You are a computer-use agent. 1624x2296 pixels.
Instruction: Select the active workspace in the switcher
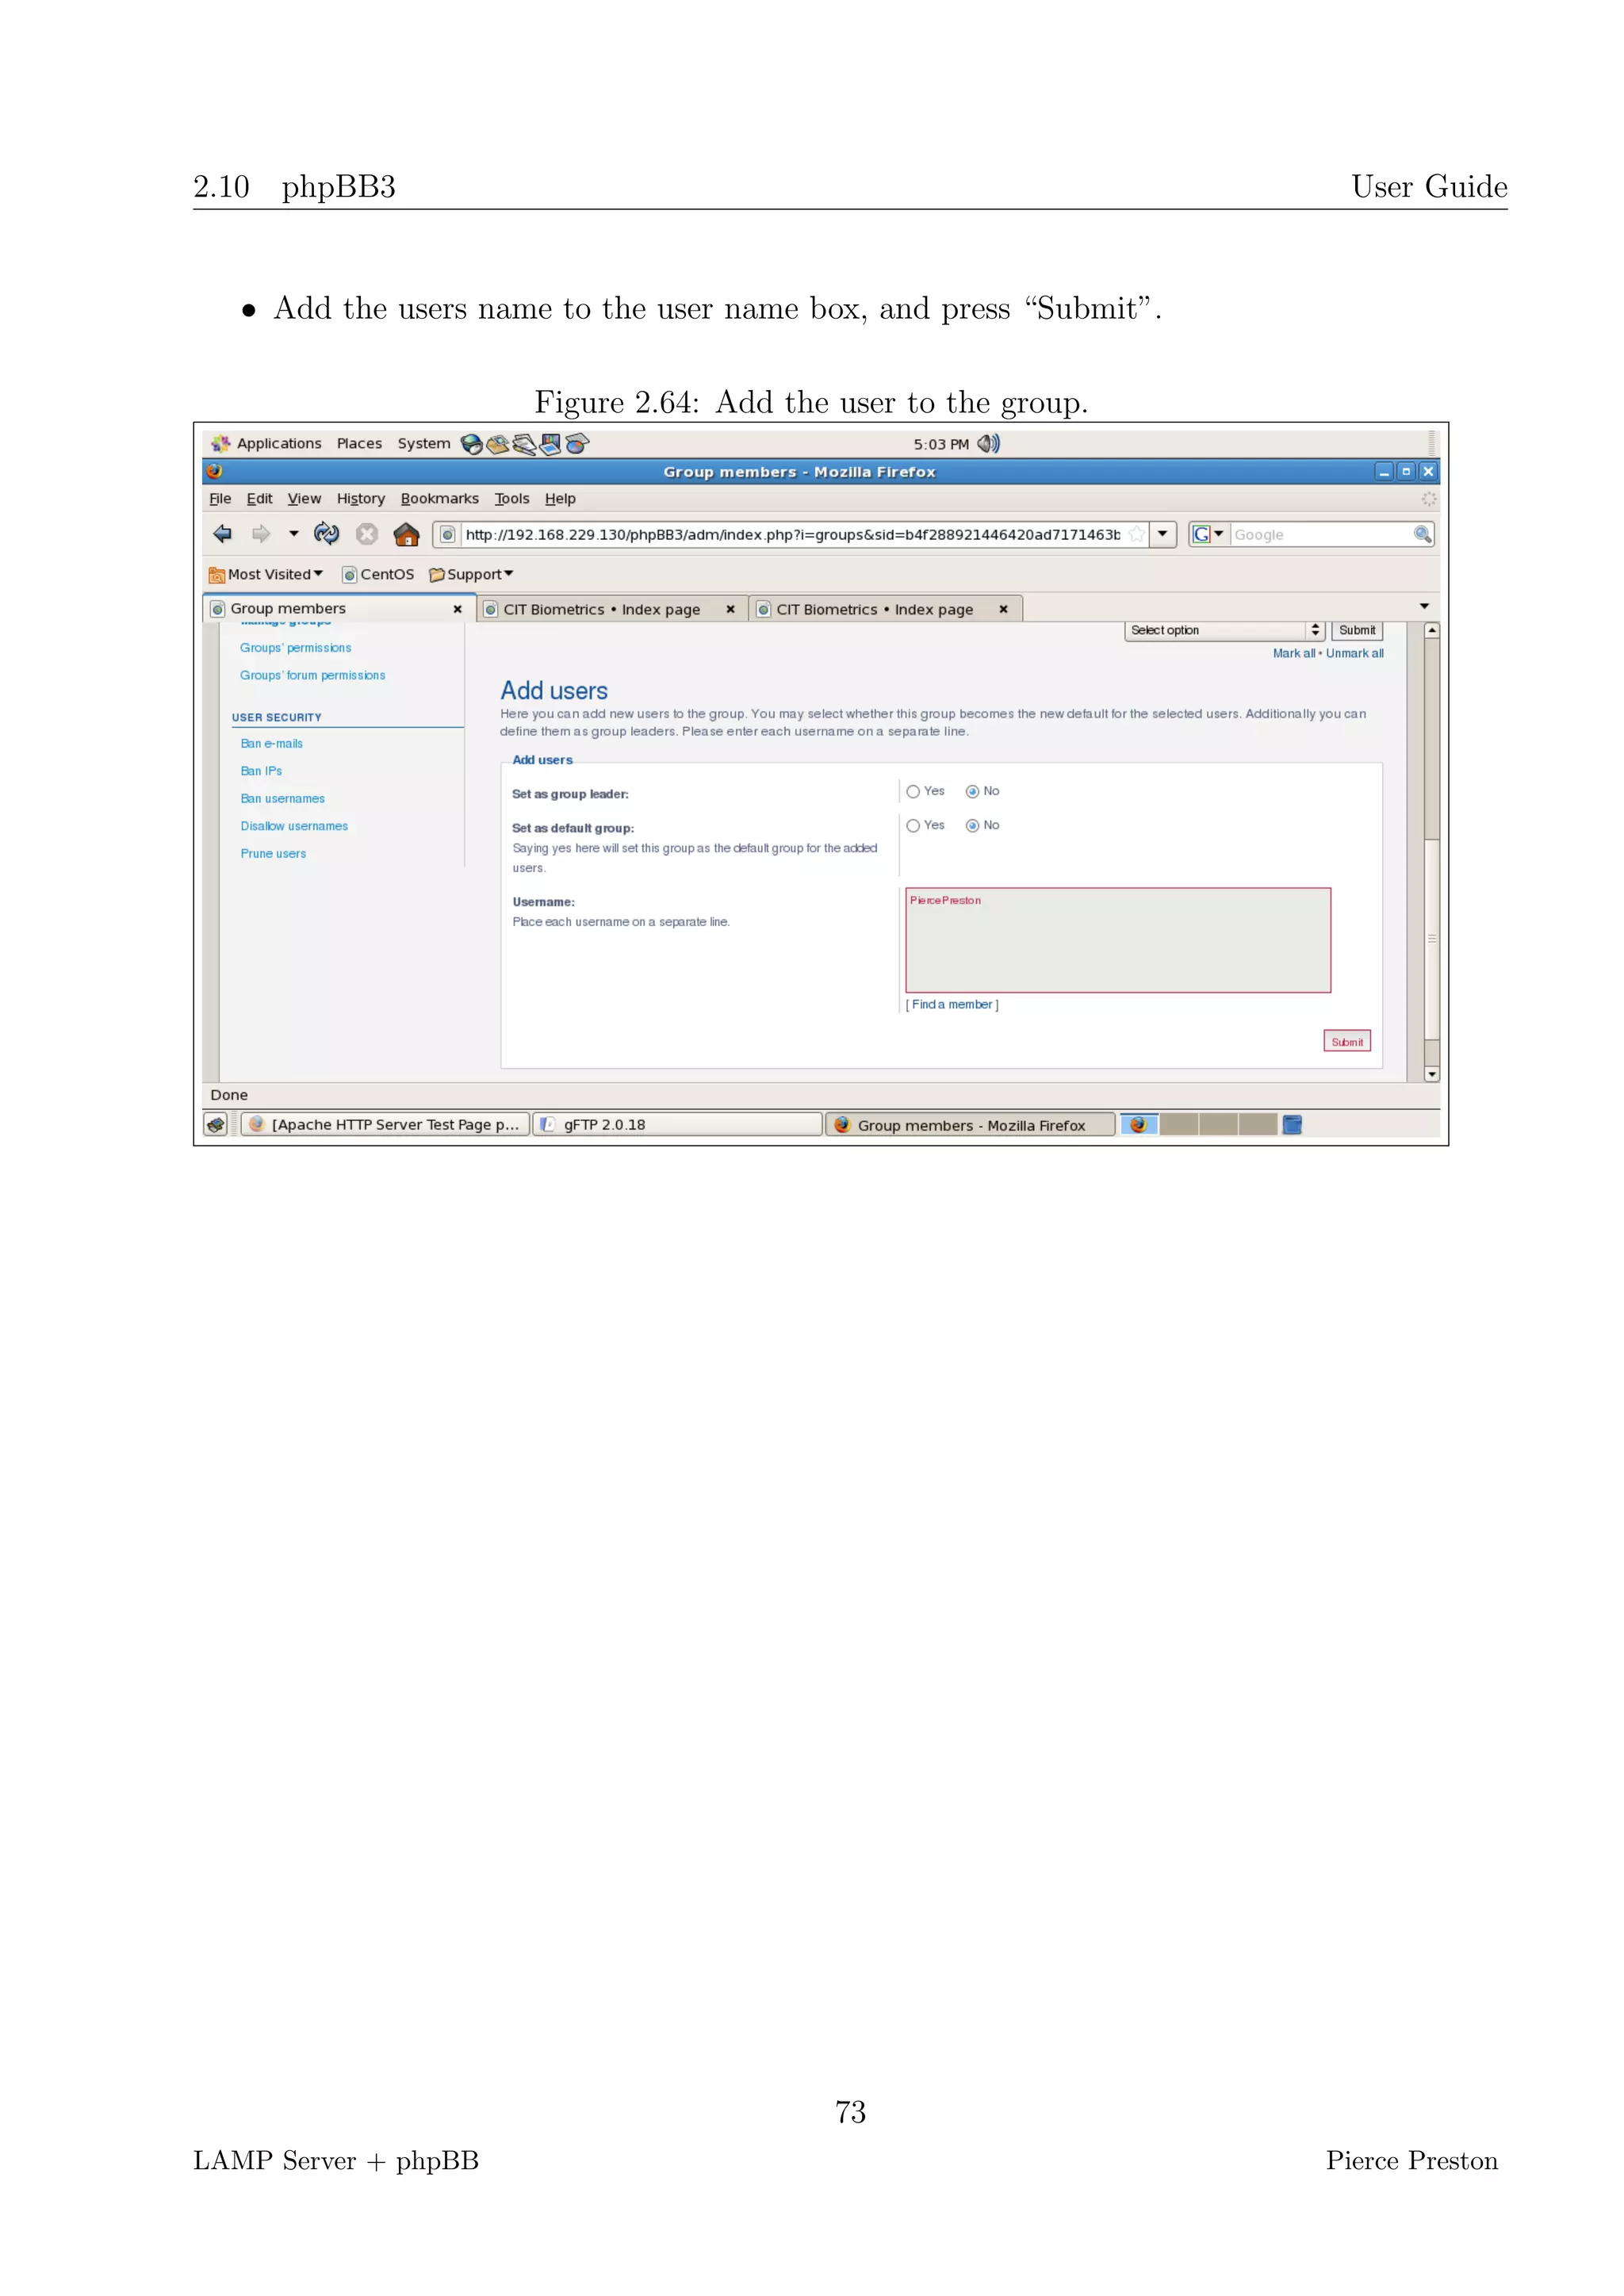[1139, 1125]
